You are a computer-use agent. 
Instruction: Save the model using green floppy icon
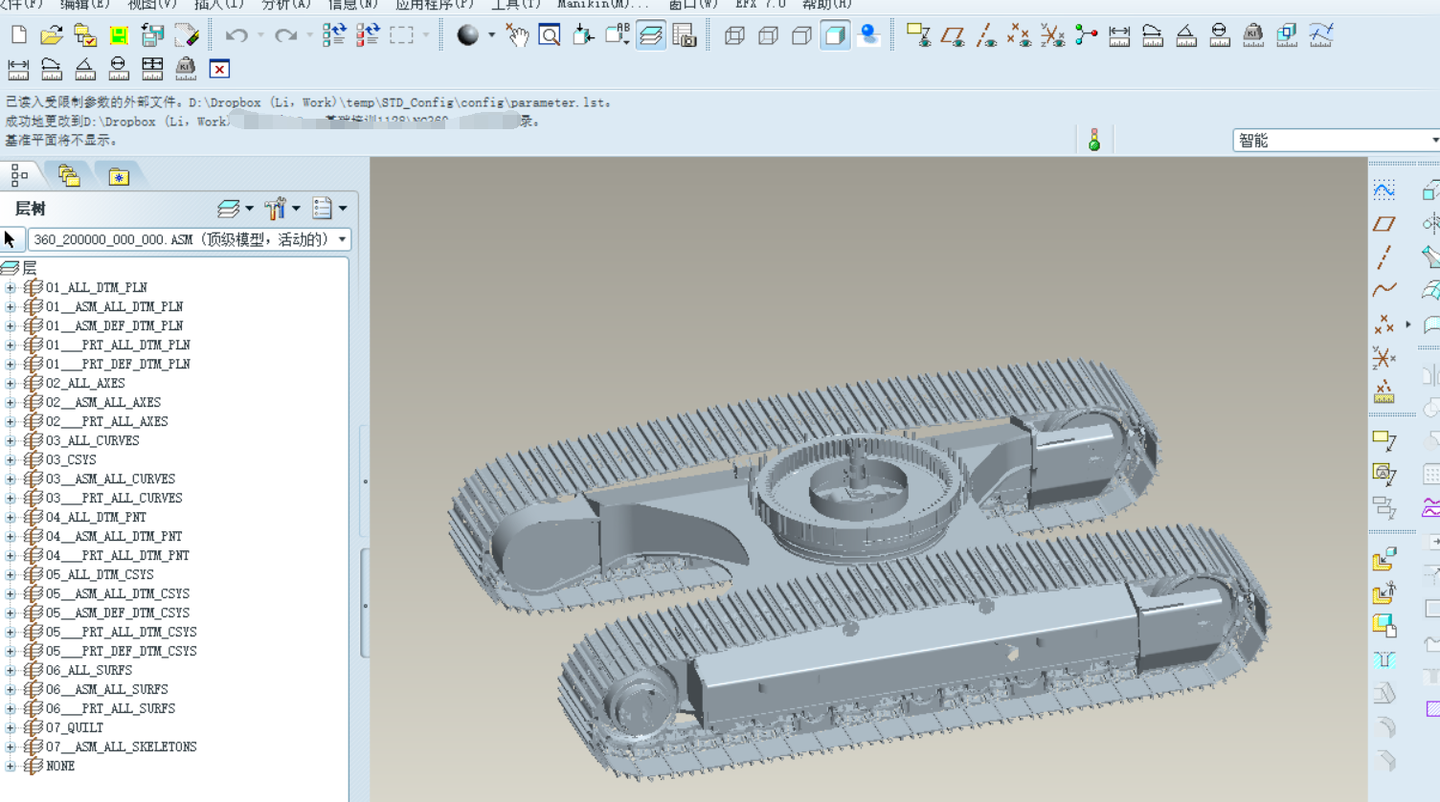tap(118, 36)
